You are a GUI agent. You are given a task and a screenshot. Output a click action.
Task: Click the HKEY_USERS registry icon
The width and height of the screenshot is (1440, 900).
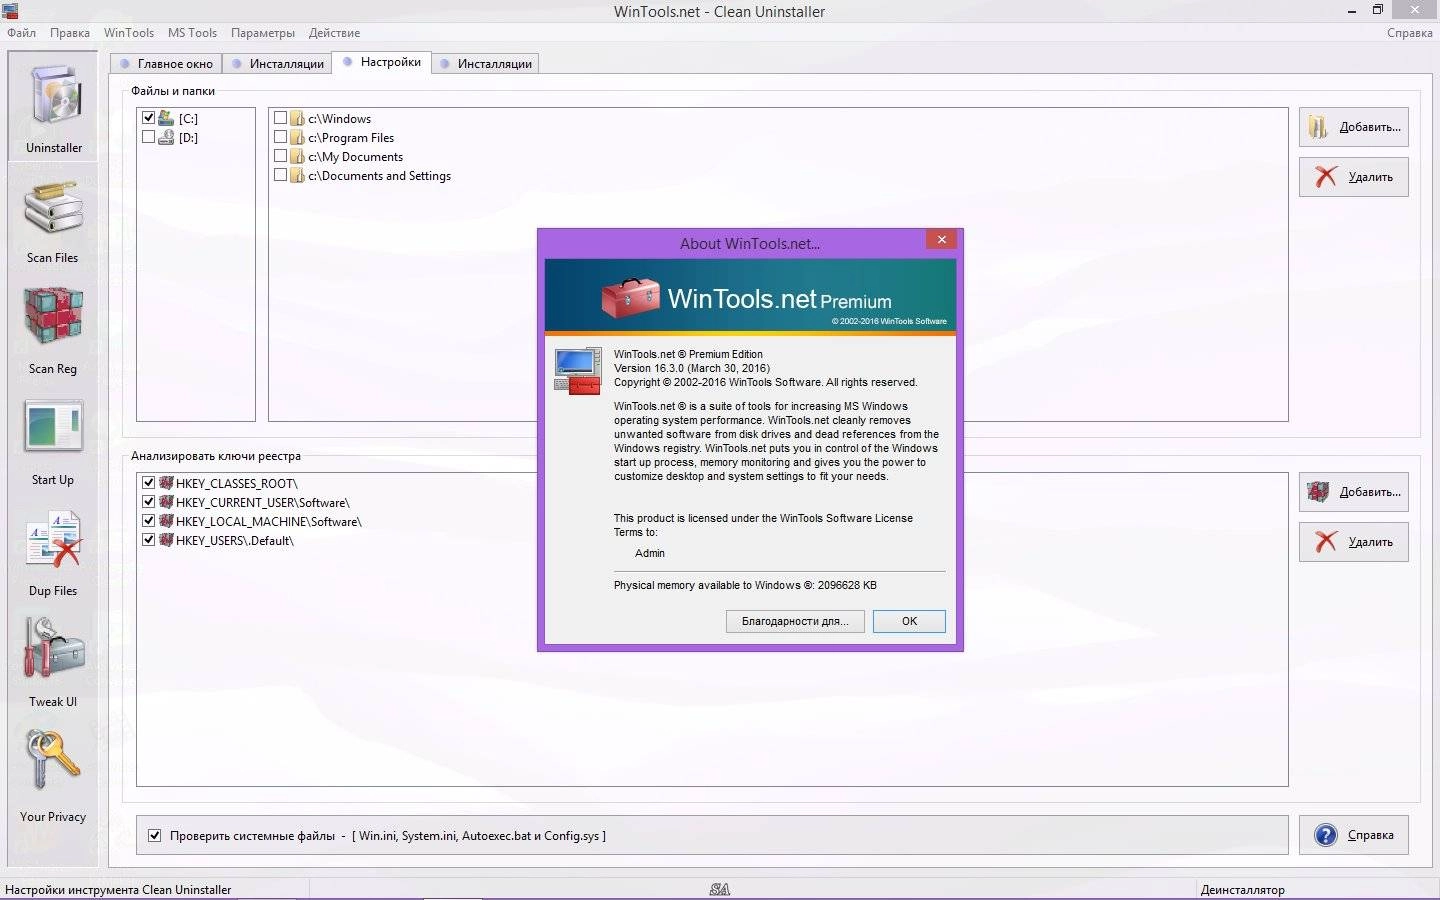point(166,540)
